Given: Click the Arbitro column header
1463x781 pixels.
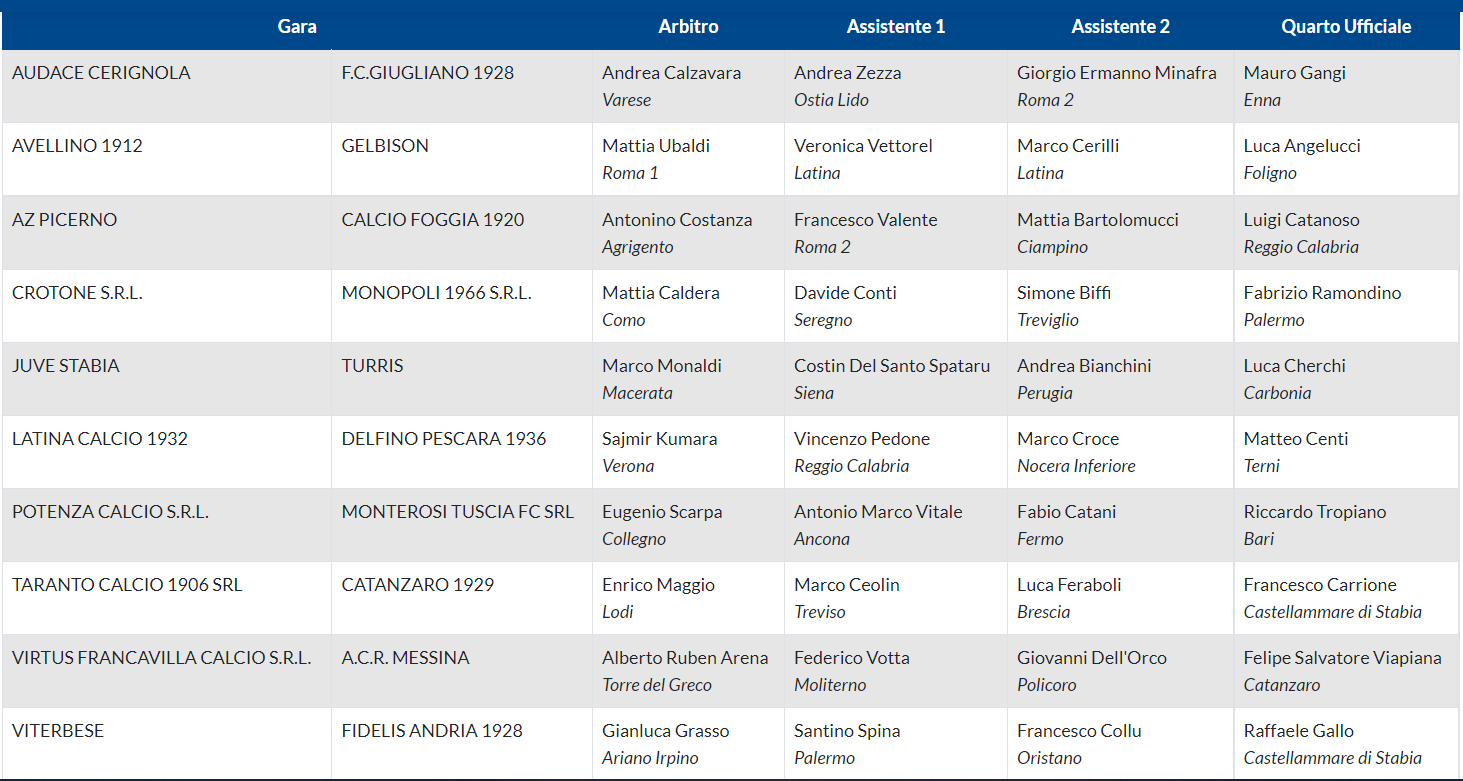Looking at the screenshot, I should 688,27.
